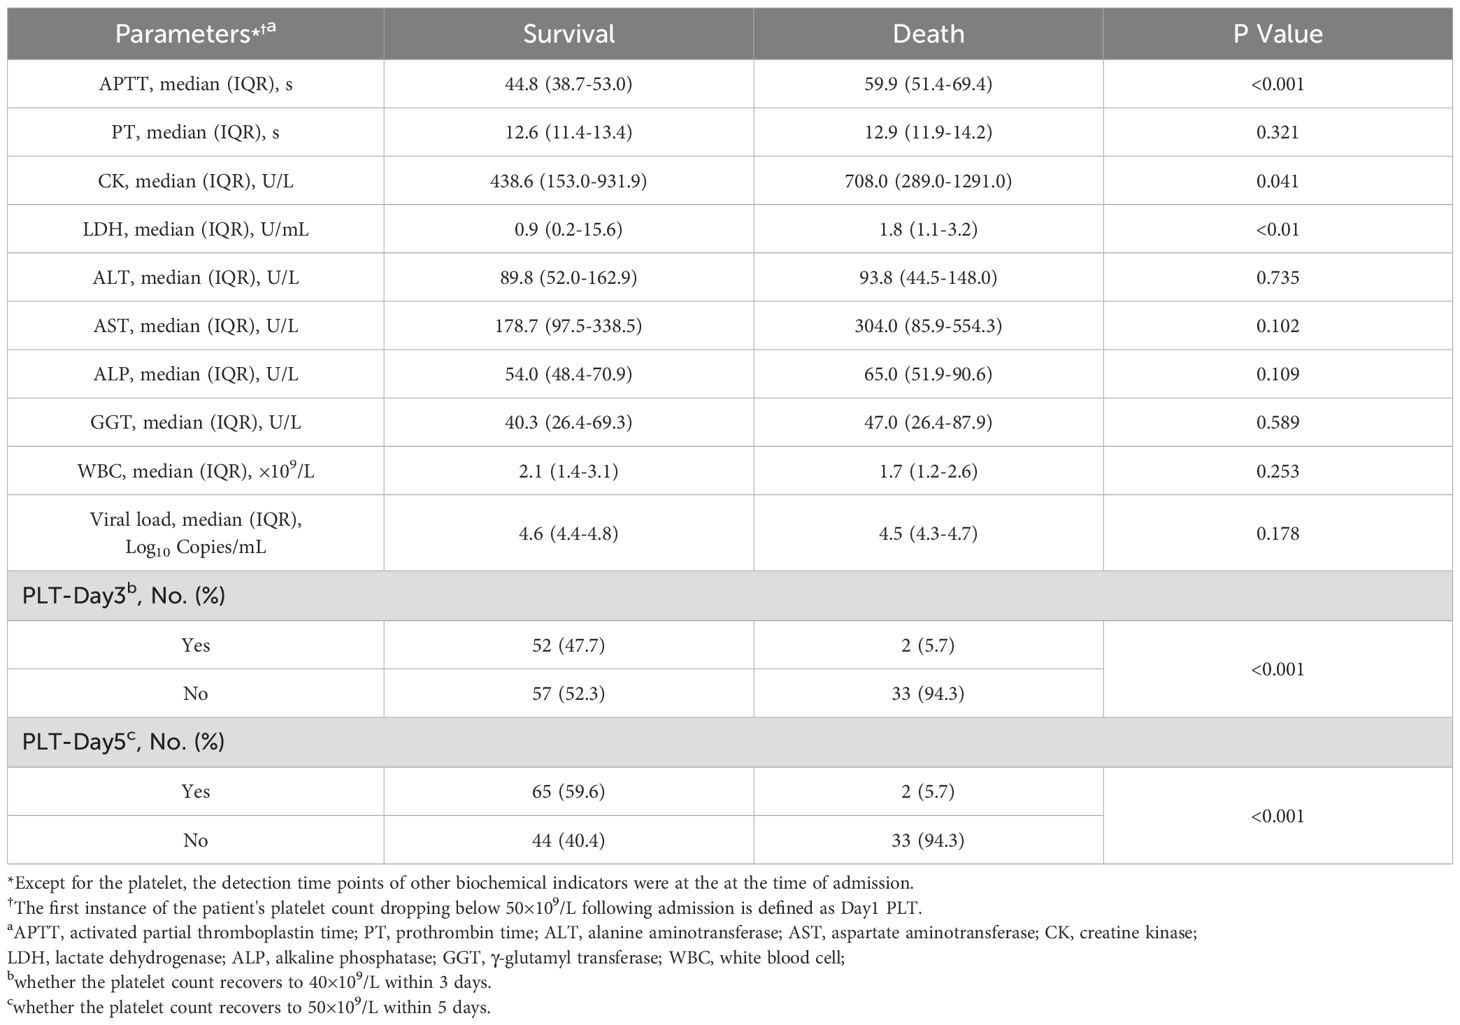Select the AST survival value 178.7 (97.5-338.5)
Screen dimensions: 1460x1025
568,326
